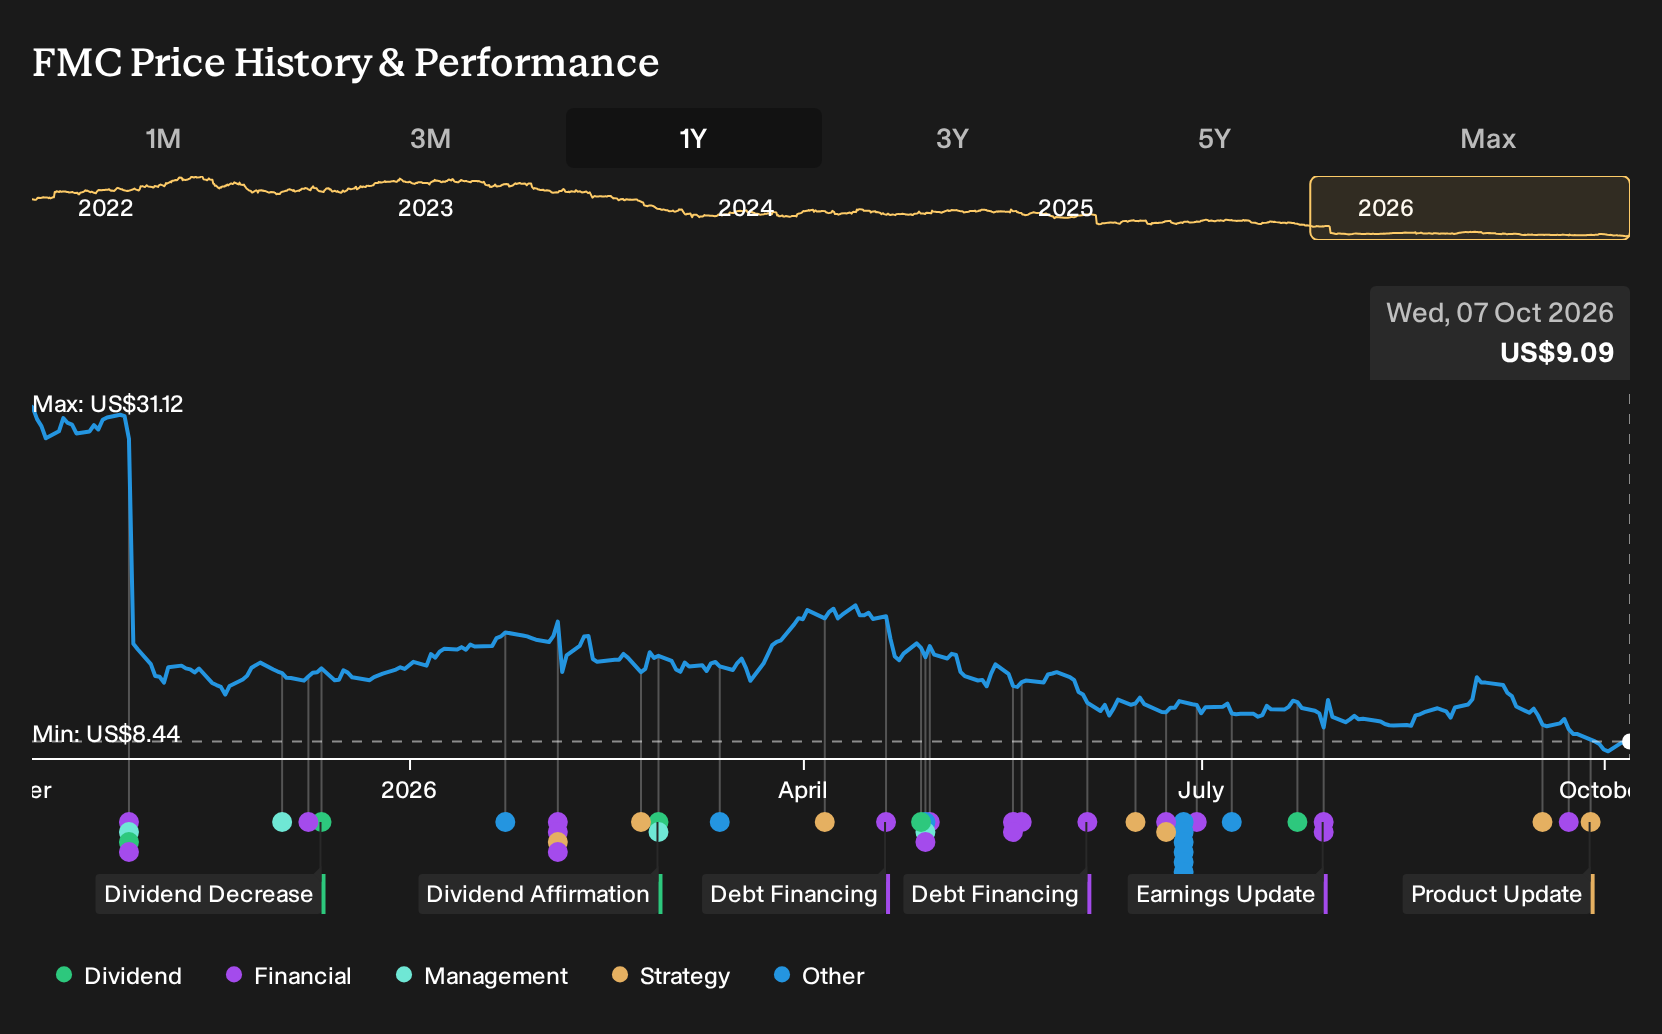
Task: Choose the 1Y time range
Action: pos(693,138)
